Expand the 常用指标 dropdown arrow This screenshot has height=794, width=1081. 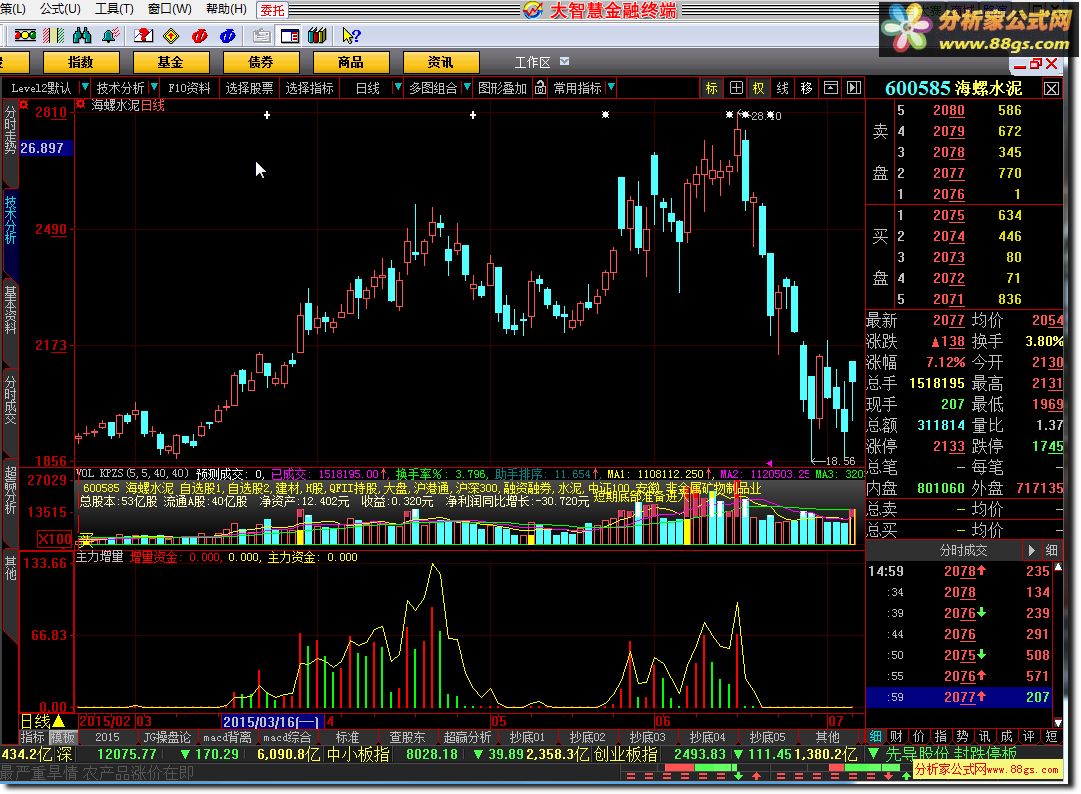click(x=611, y=87)
